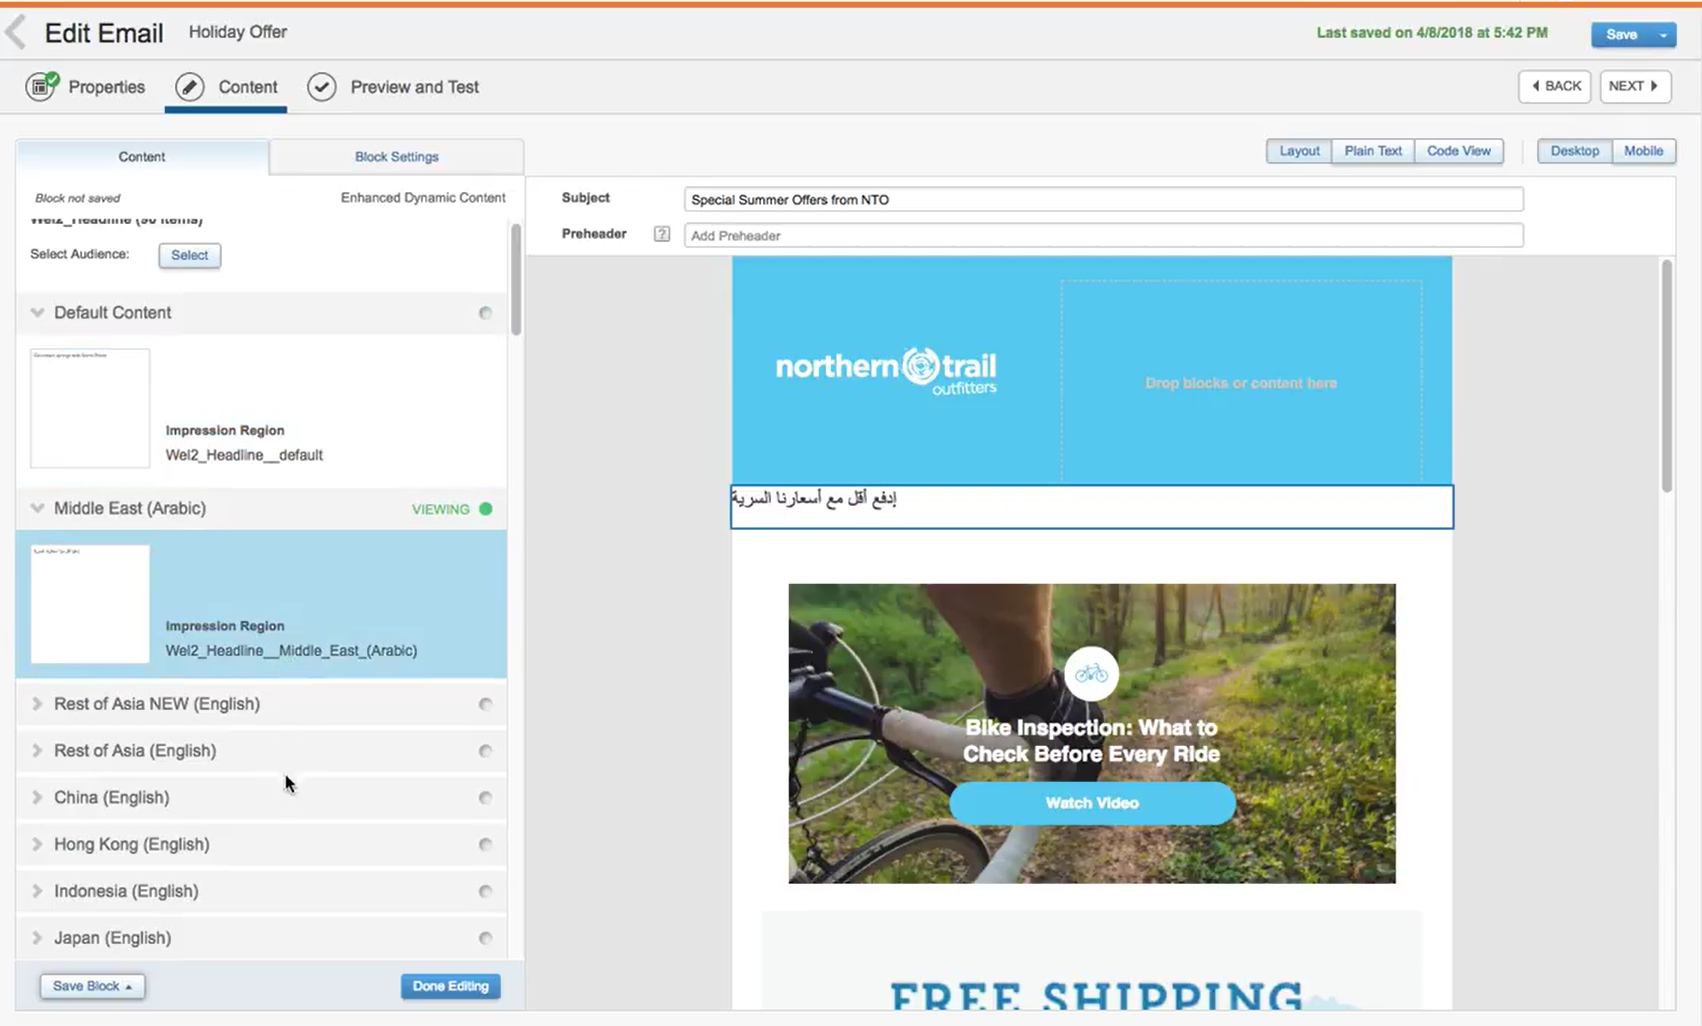Image resolution: width=1702 pixels, height=1026 pixels.
Task: Open the Preheader help question icon
Action: pos(662,234)
